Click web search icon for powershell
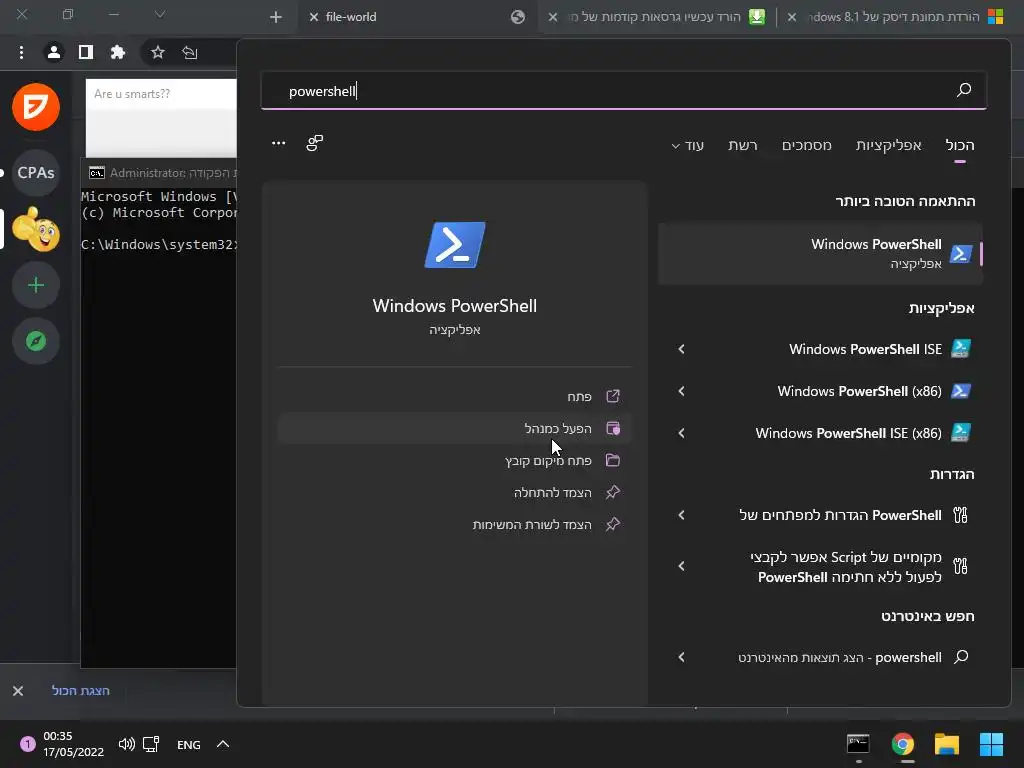1024x768 pixels. [961, 657]
